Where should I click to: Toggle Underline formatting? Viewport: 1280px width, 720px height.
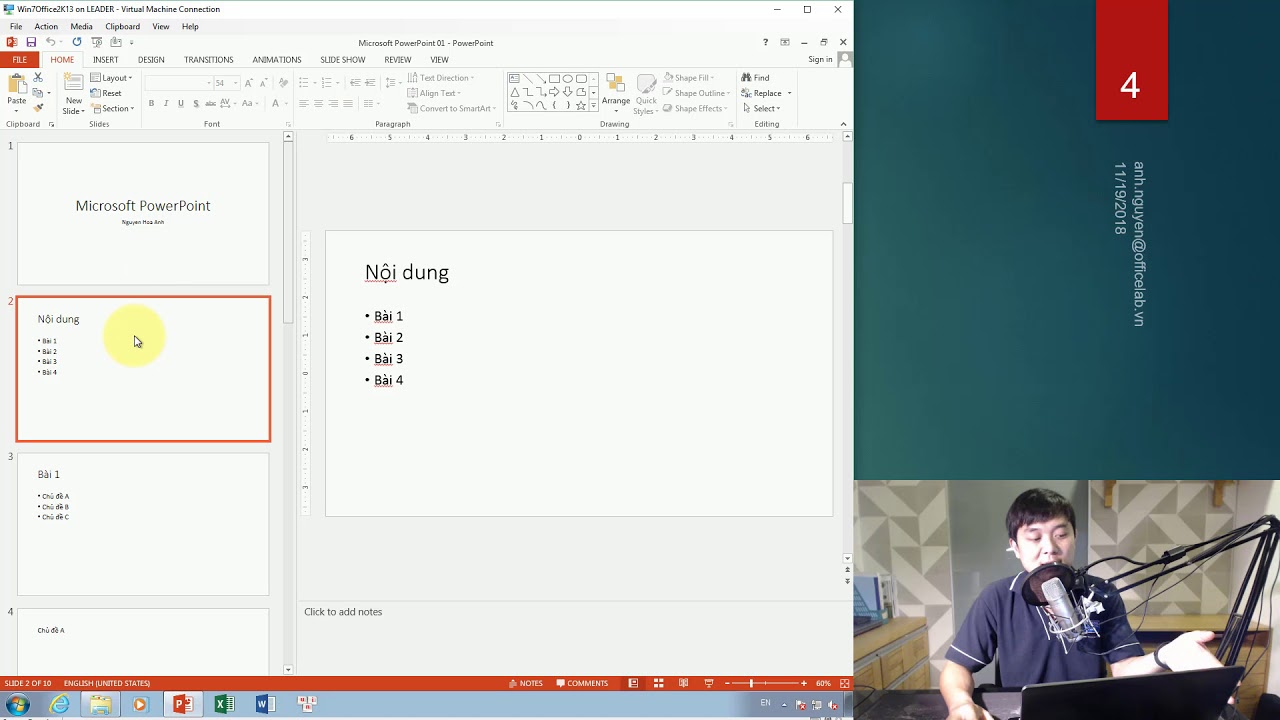pos(181,103)
